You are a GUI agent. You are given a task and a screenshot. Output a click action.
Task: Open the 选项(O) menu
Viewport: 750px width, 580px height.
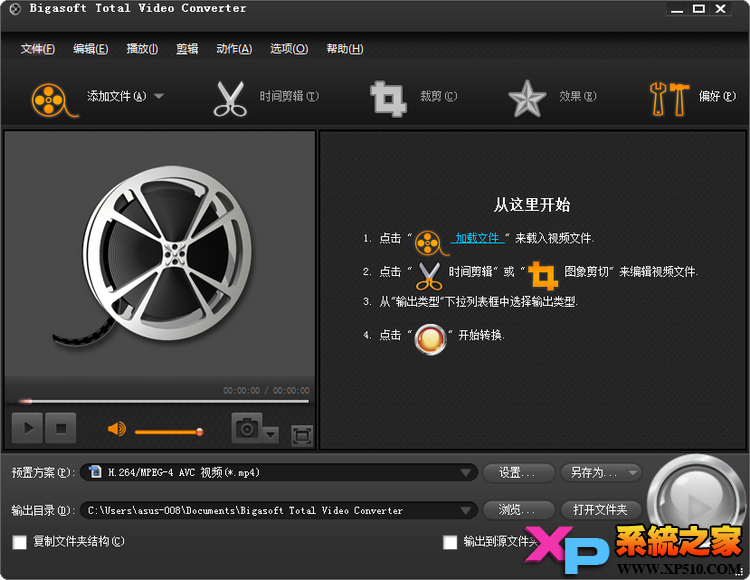coord(289,49)
